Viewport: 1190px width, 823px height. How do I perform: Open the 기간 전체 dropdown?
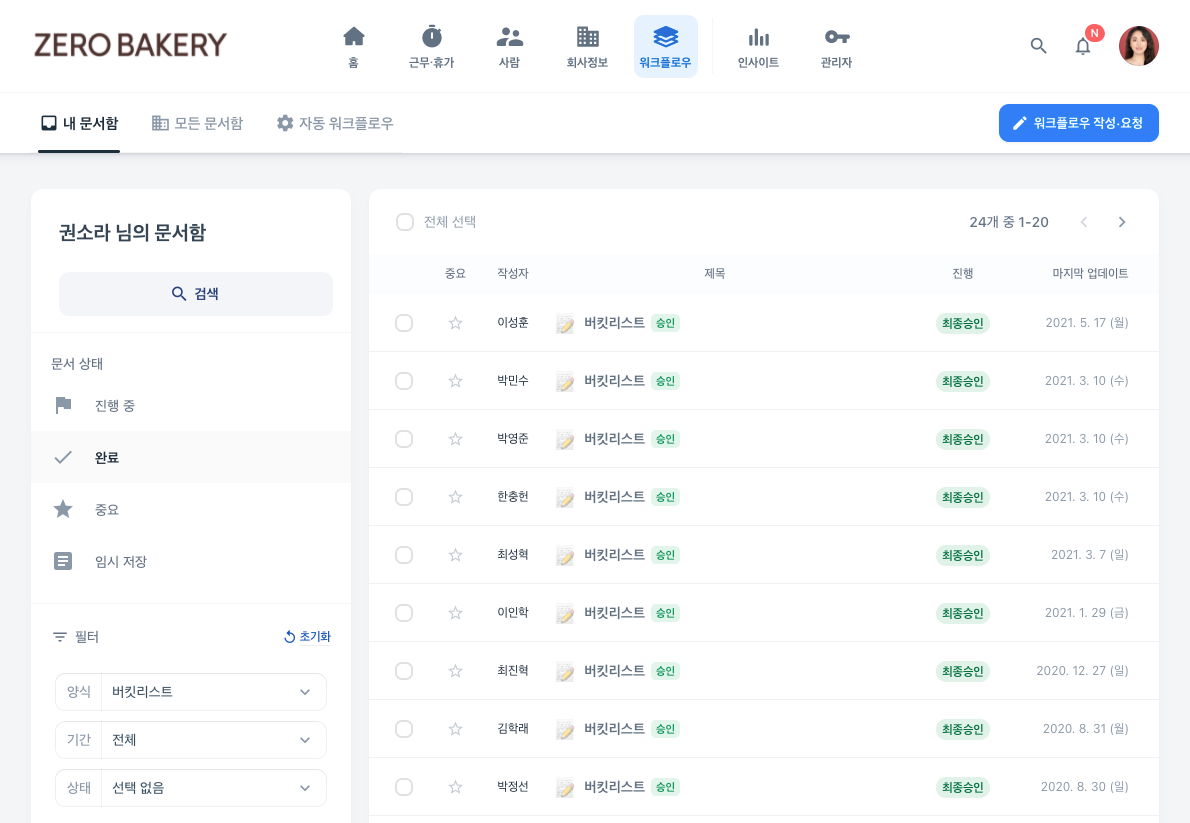[190, 739]
